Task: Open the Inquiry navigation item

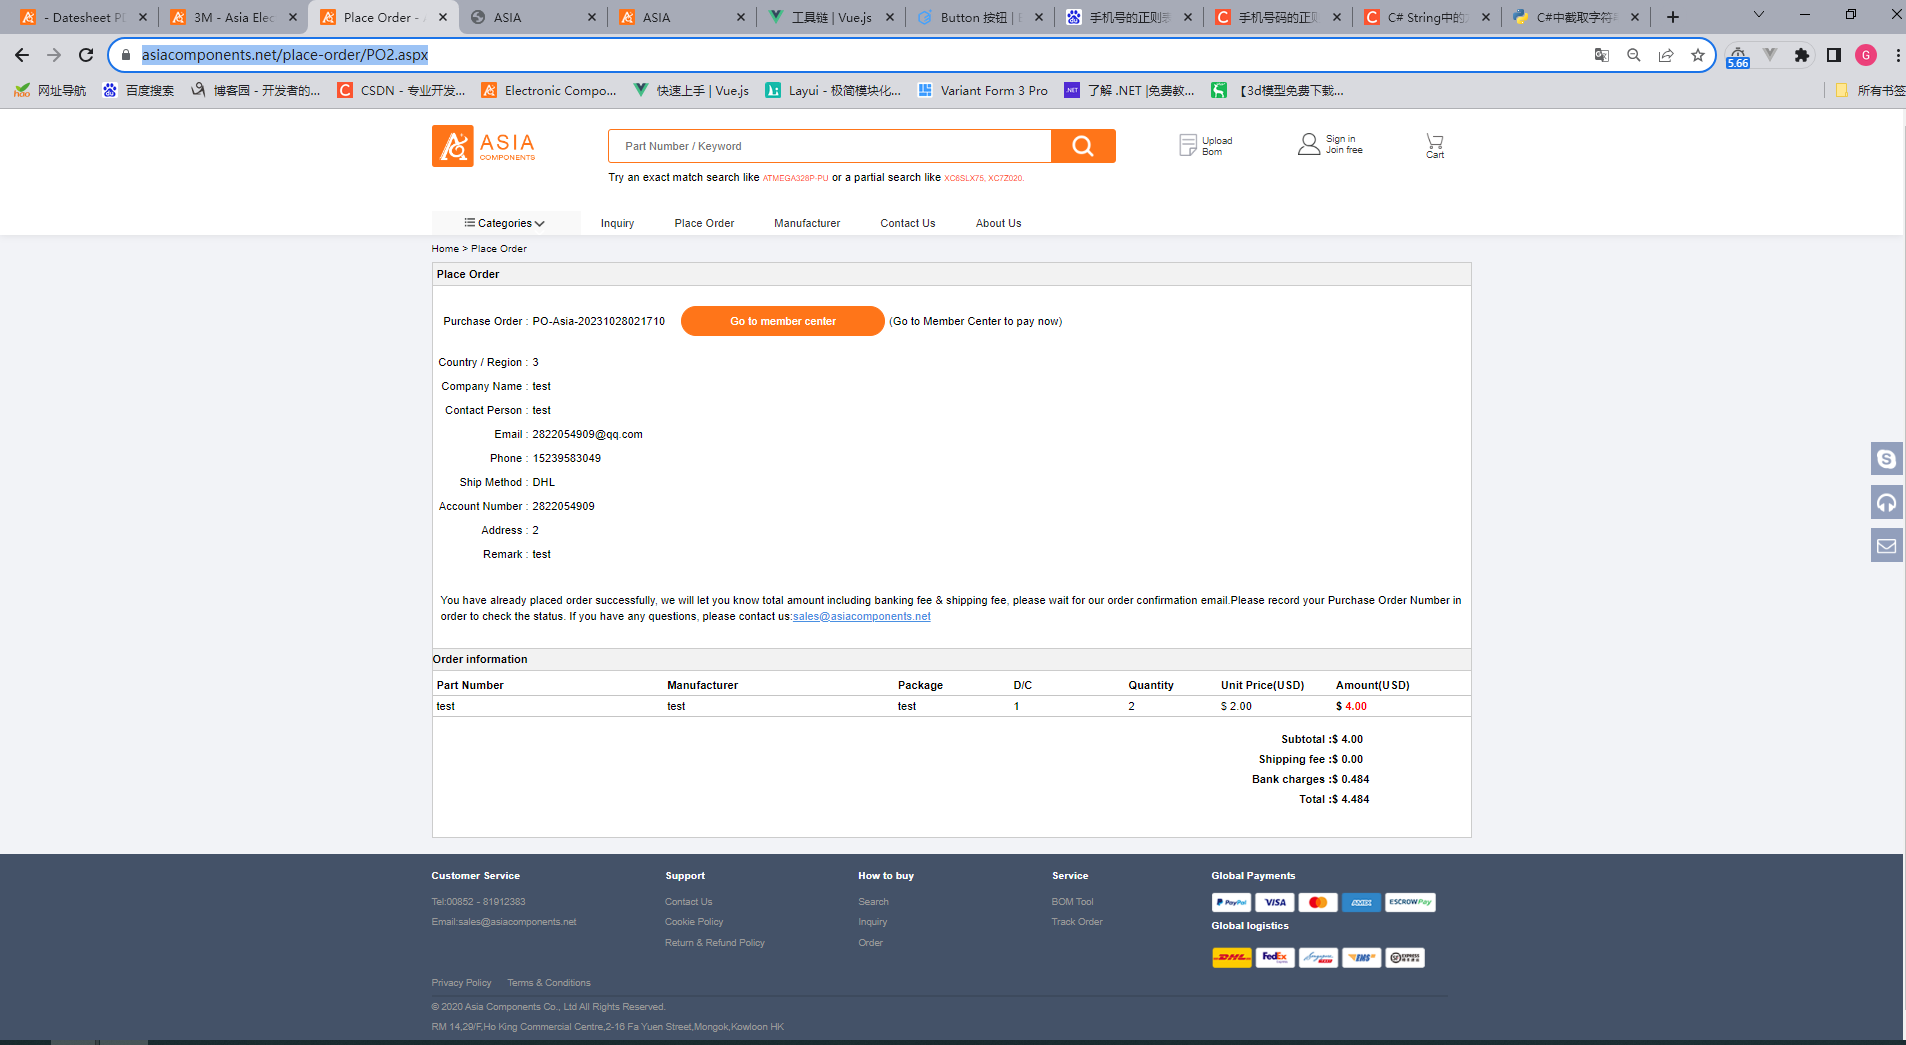Action: 617,223
